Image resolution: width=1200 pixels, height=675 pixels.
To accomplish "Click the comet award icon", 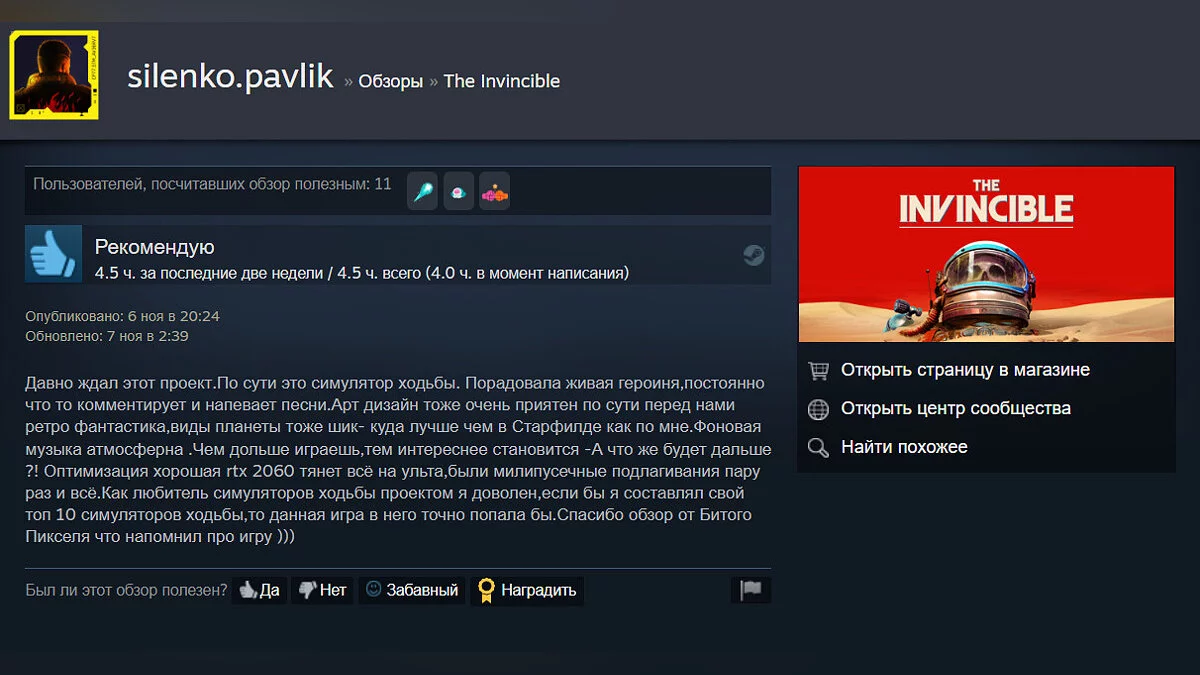I will [x=423, y=190].
